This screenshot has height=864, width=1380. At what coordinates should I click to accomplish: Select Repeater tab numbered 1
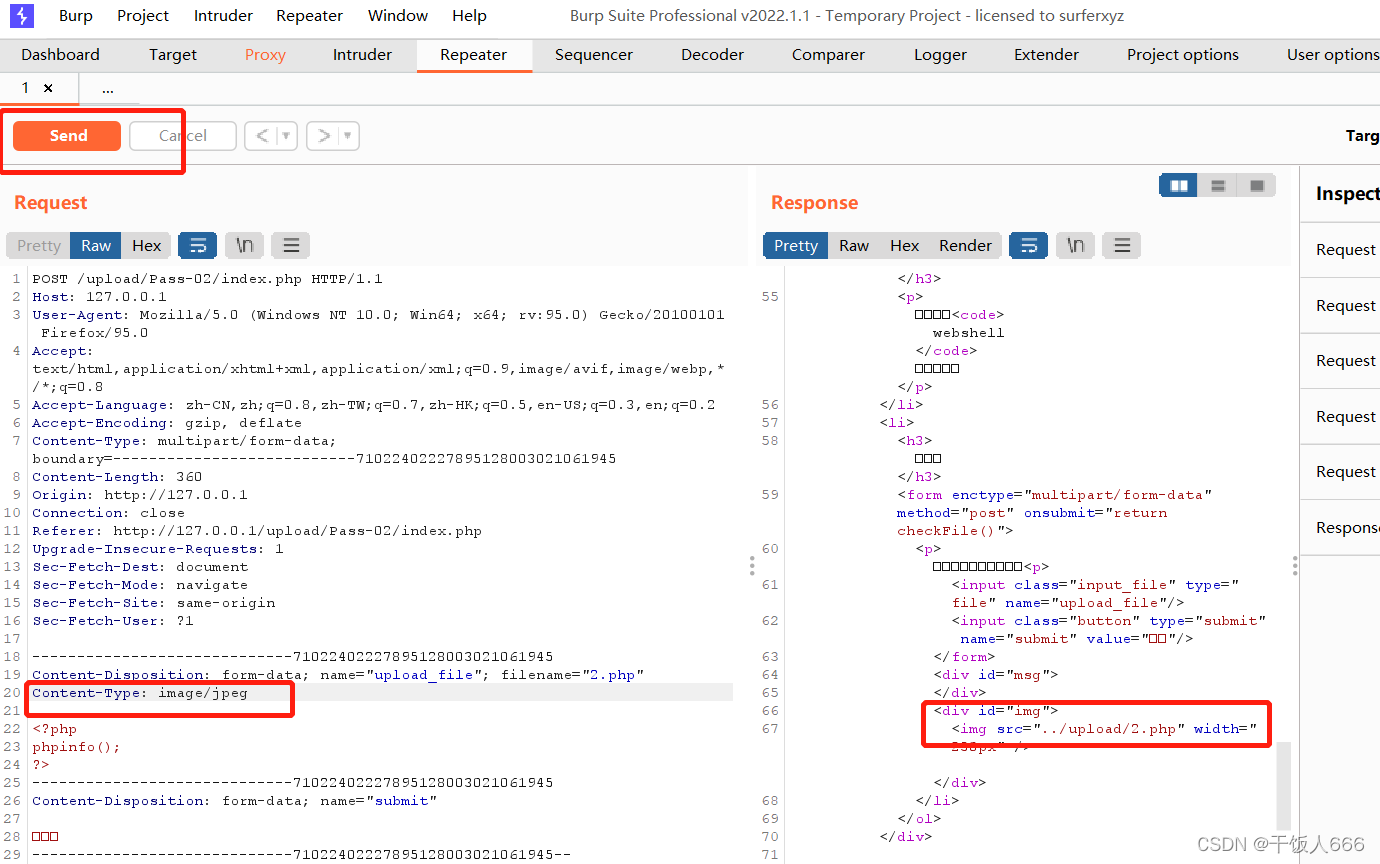[x=25, y=88]
